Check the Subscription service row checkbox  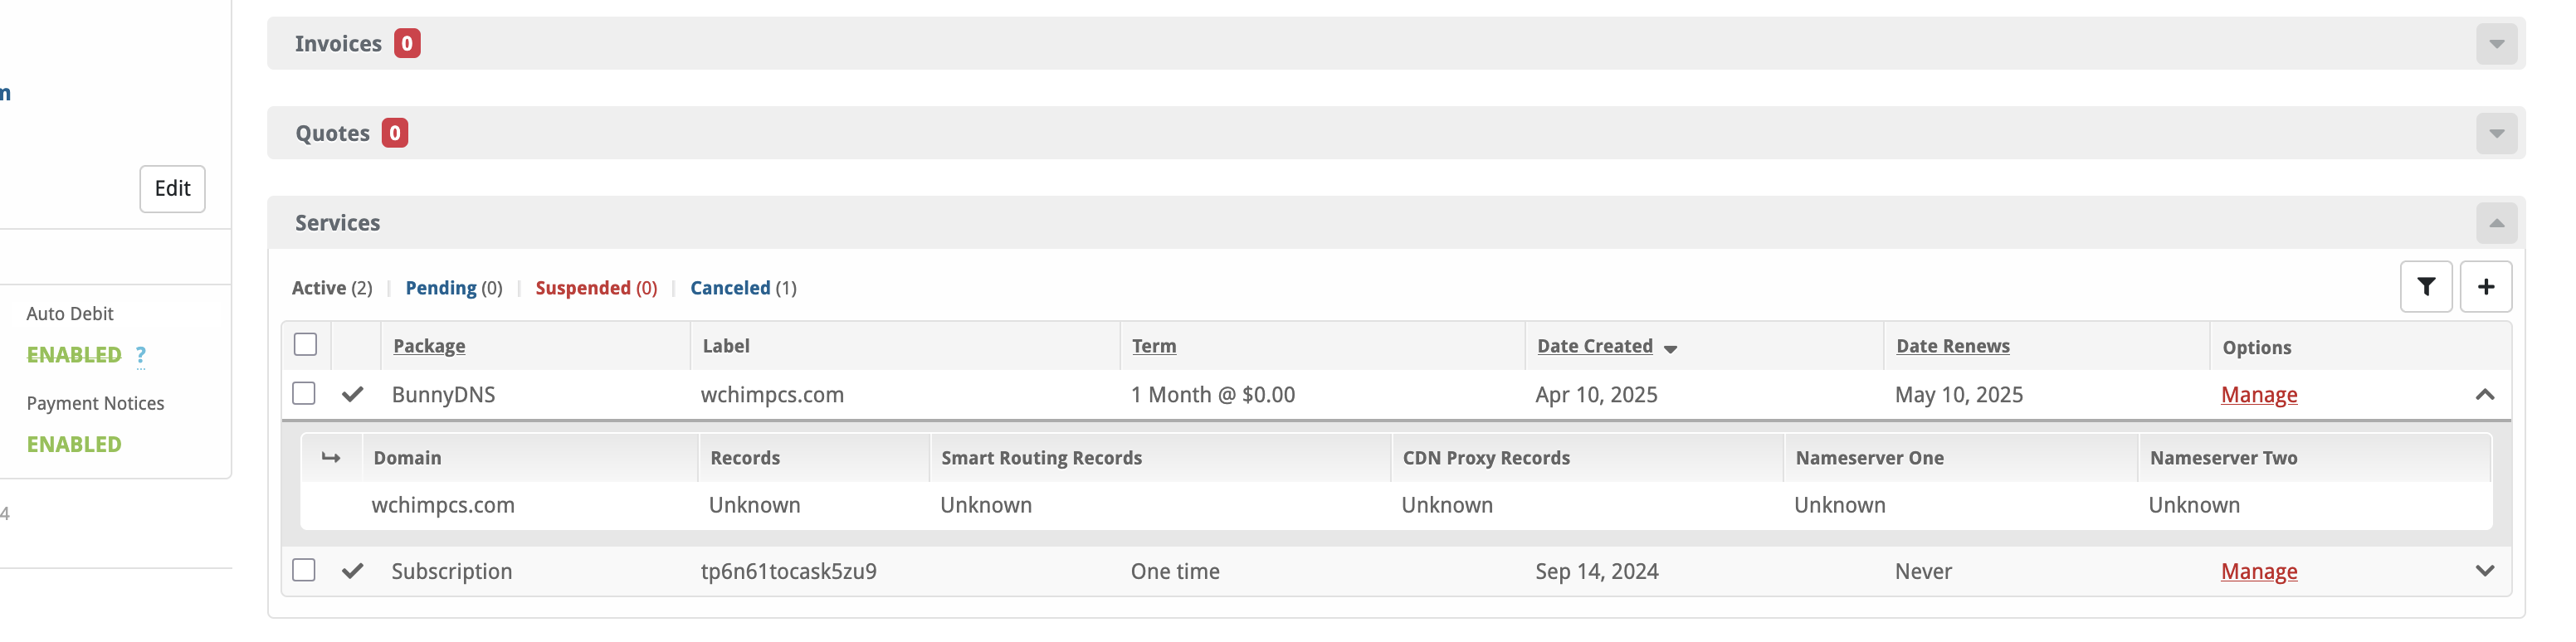(304, 570)
